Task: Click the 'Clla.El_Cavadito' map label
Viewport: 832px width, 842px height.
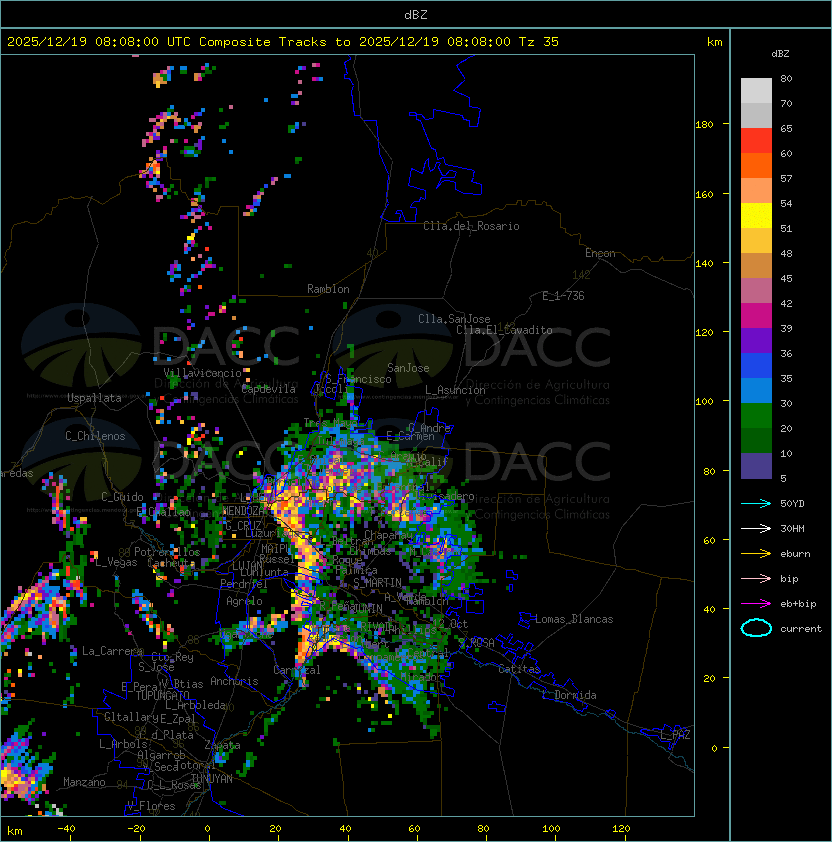Action: 504,330
